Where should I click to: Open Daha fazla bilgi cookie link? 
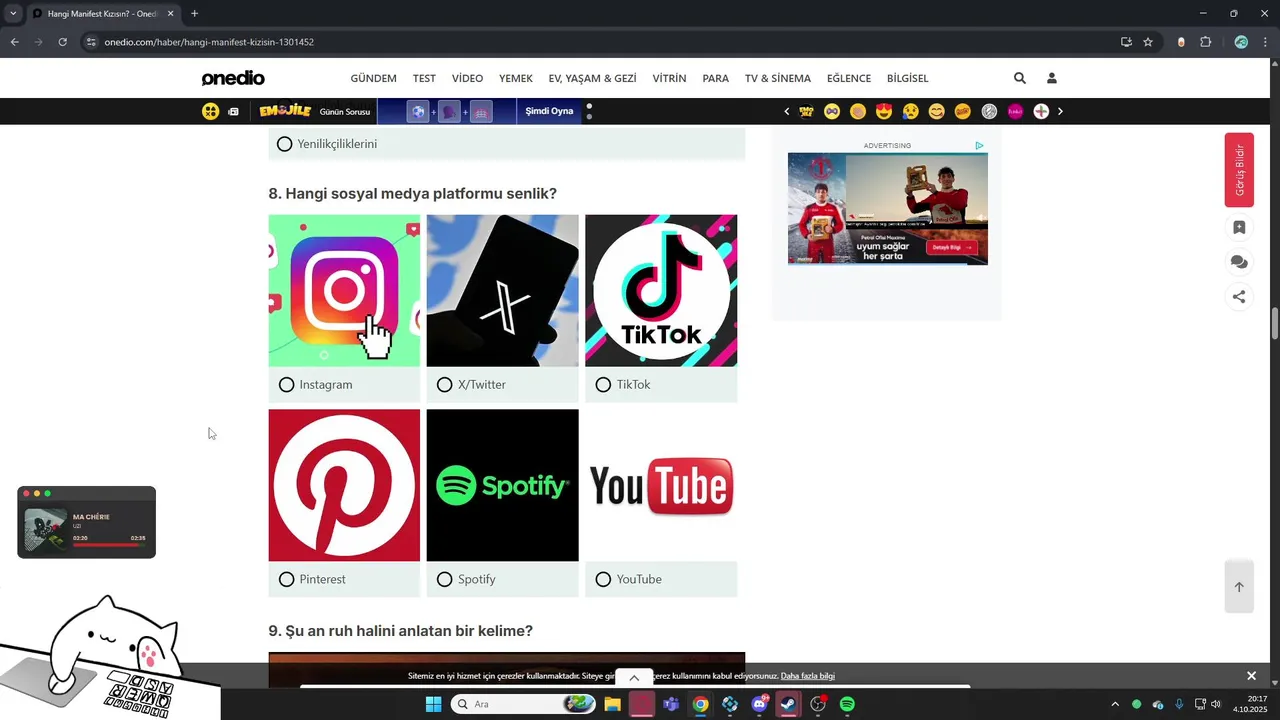point(808,676)
